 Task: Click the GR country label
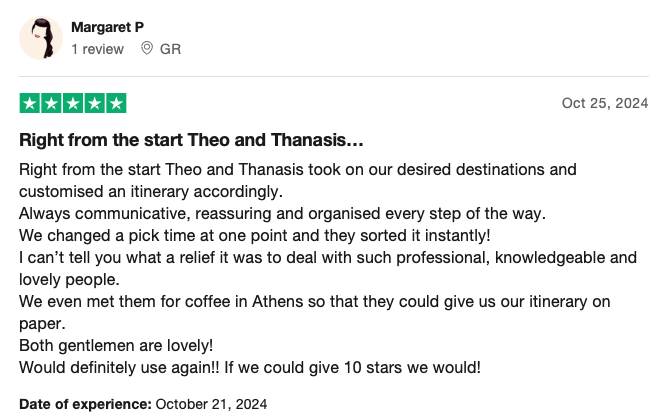pos(170,49)
